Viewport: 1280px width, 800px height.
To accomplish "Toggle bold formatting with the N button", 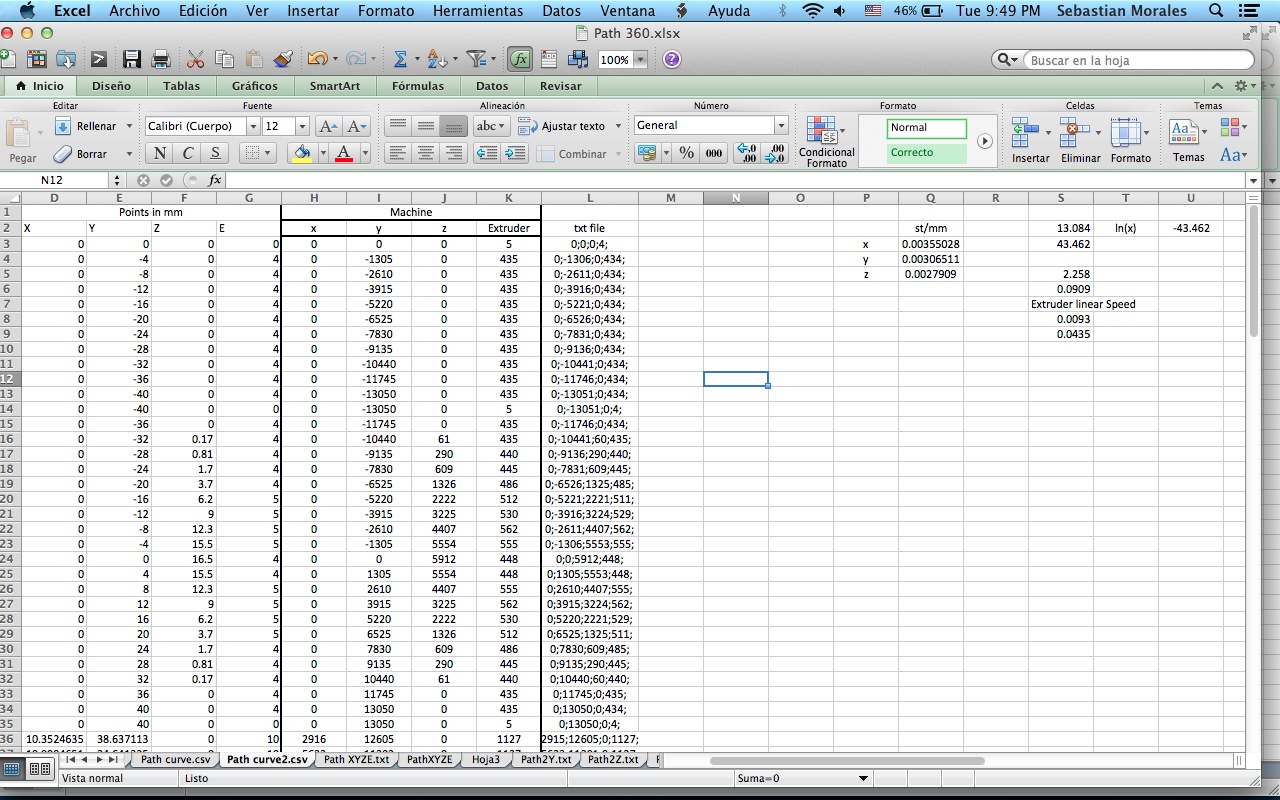I will 160,152.
